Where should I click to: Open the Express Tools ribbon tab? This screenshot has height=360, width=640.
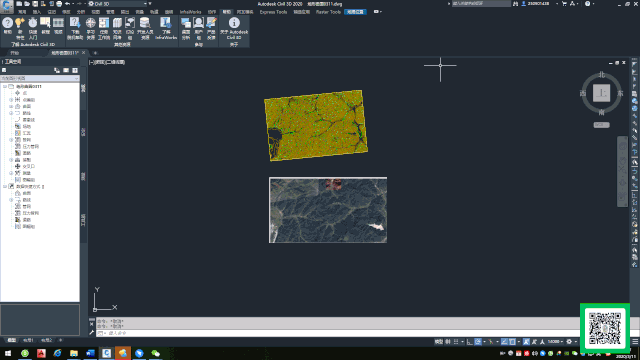pos(273,12)
